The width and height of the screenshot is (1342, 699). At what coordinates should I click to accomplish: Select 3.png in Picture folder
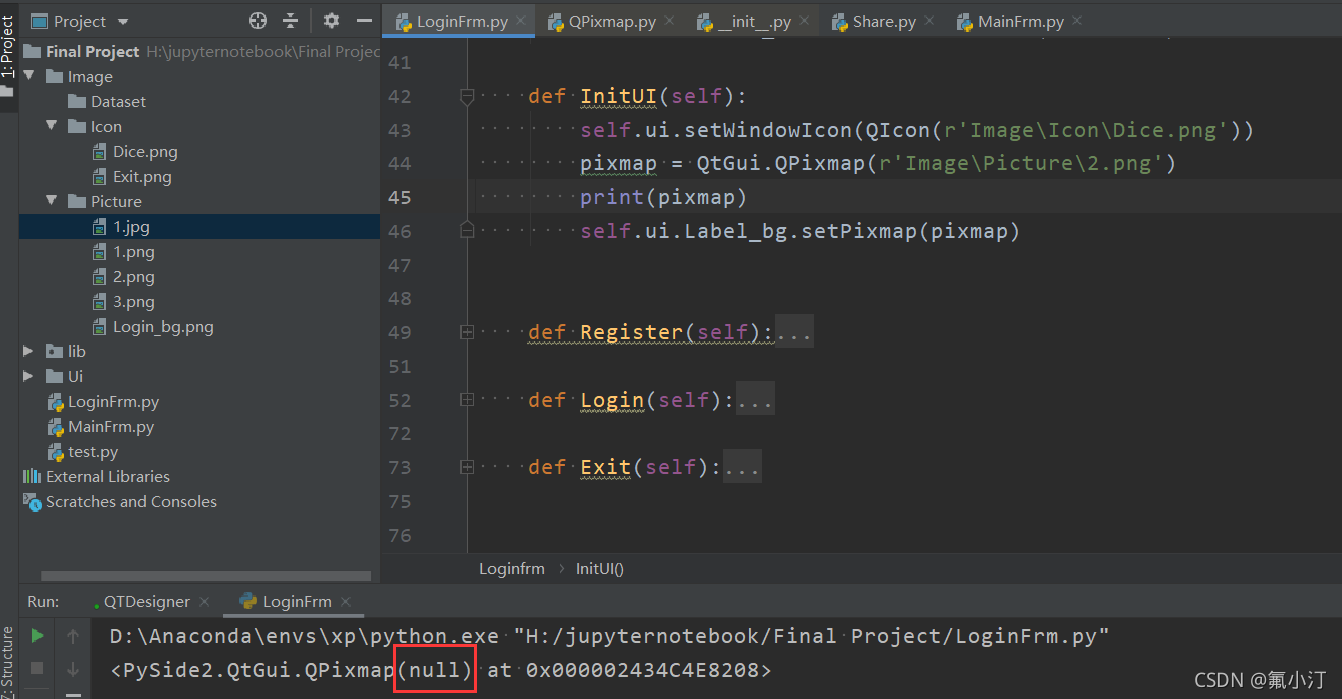tap(123, 302)
